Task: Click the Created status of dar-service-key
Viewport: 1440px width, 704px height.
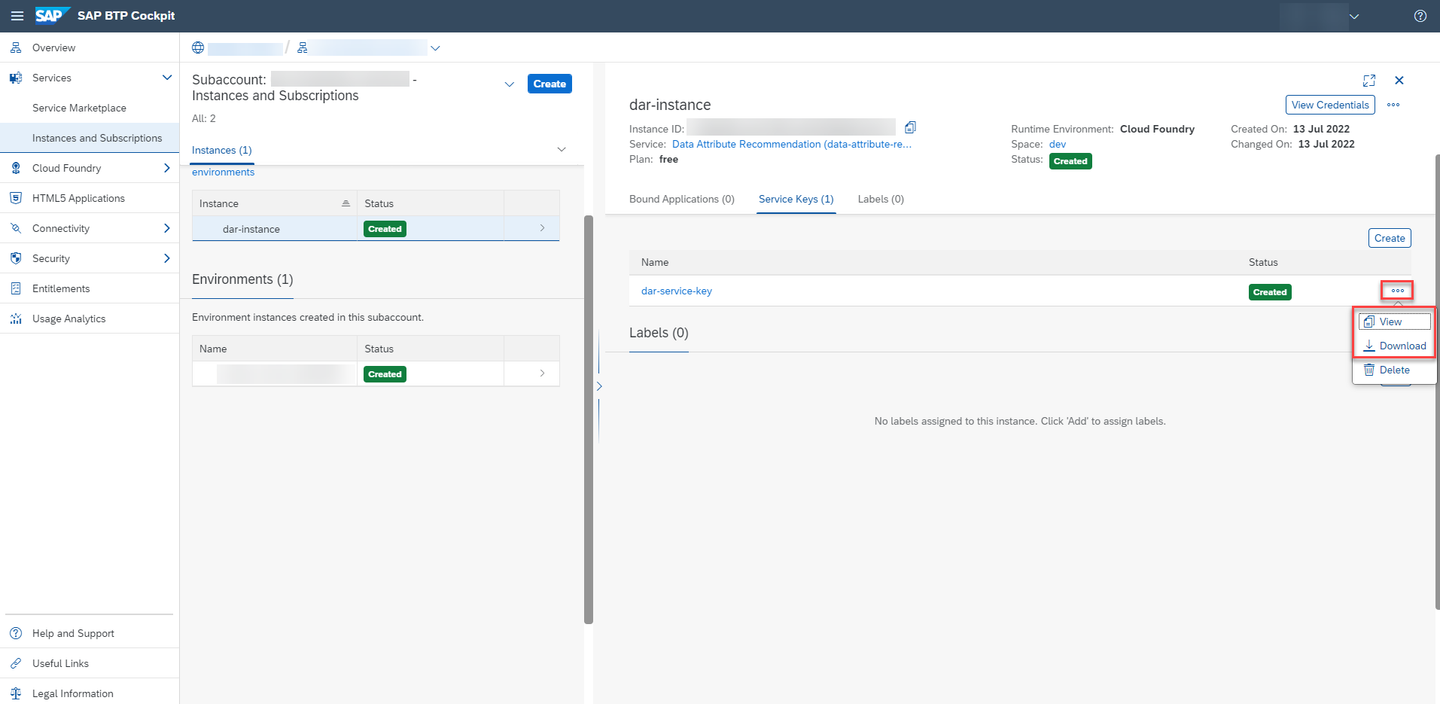Action: [1270, 292]
